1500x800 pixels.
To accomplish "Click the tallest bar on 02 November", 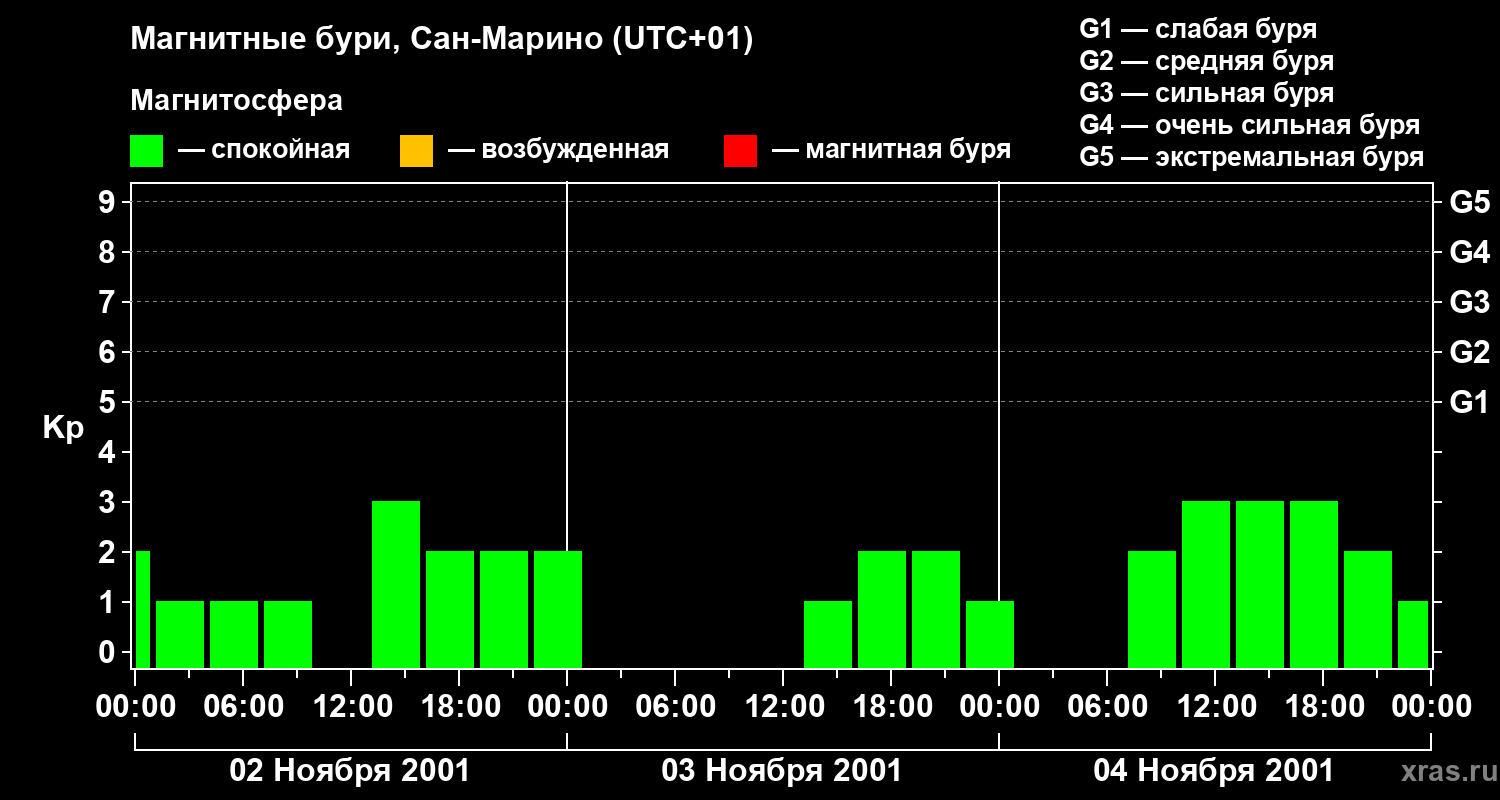I will (396, 584).
